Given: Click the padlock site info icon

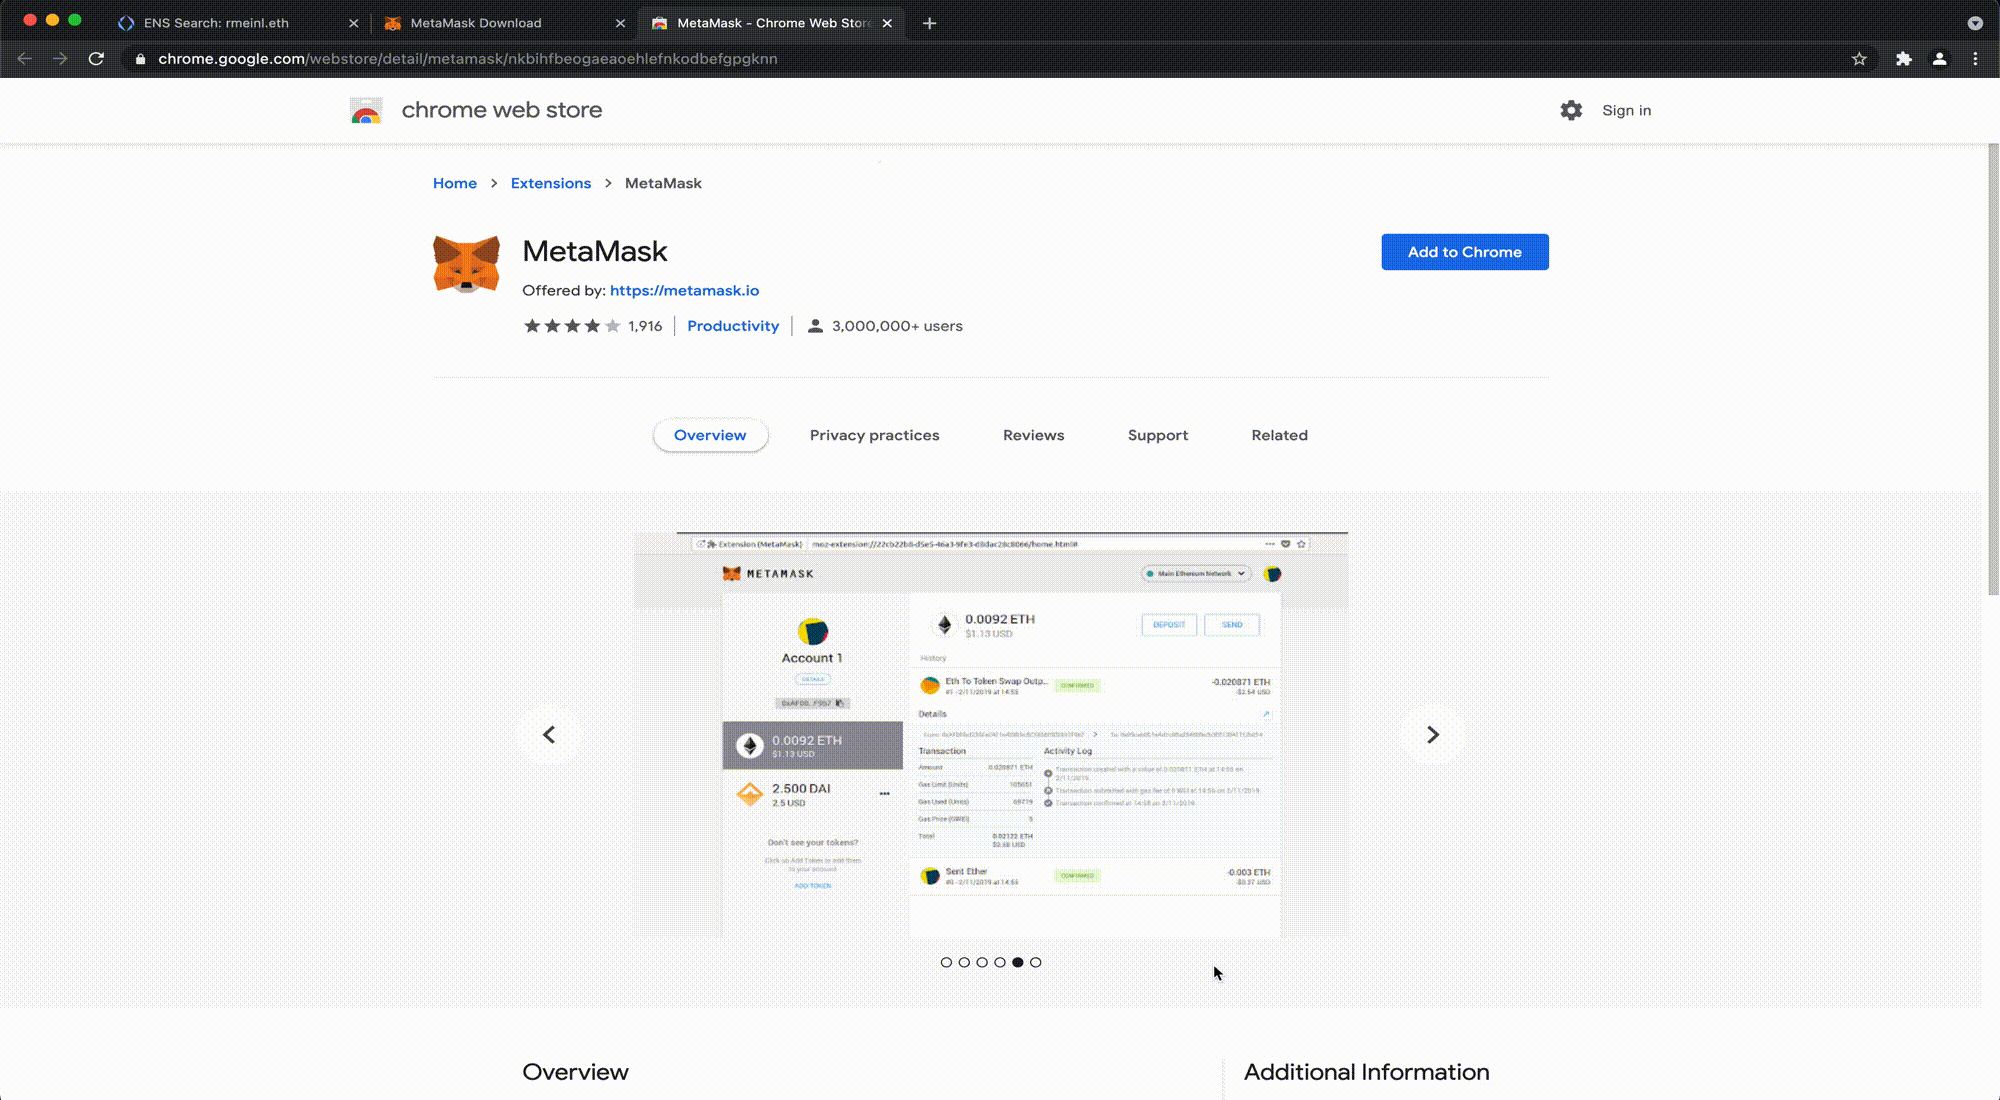Looking at the screenshot, I should point(140,59).
